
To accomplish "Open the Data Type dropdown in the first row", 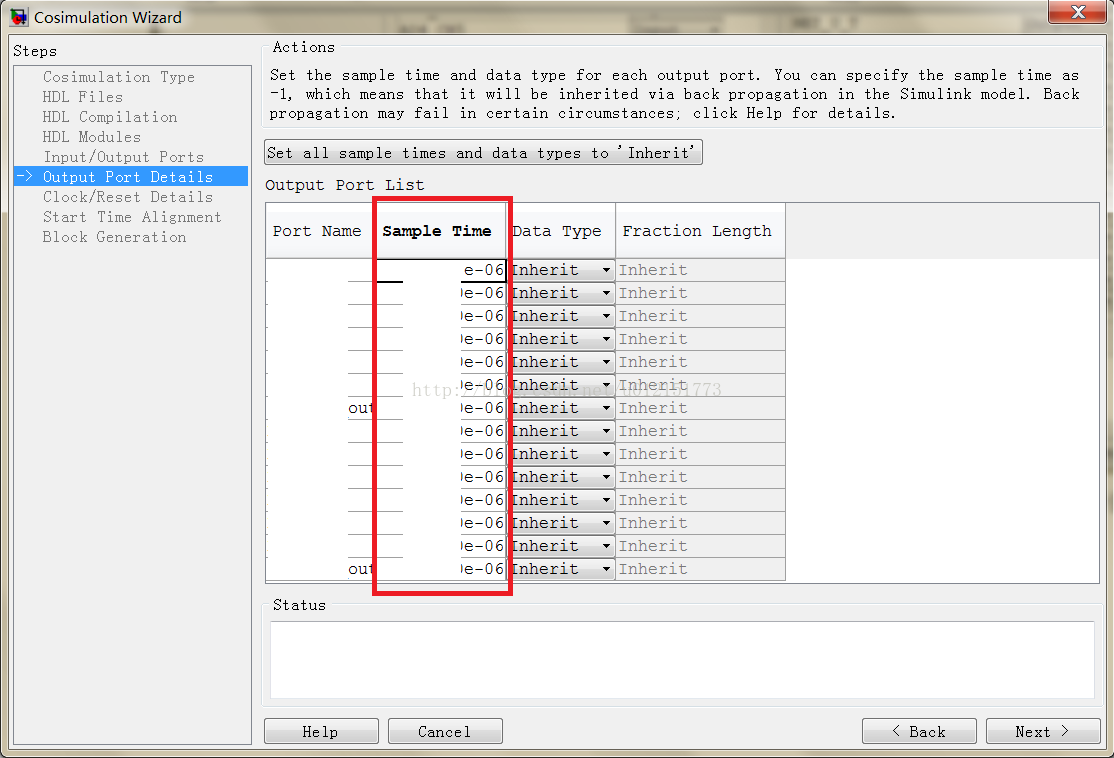I will coord(561,270).
